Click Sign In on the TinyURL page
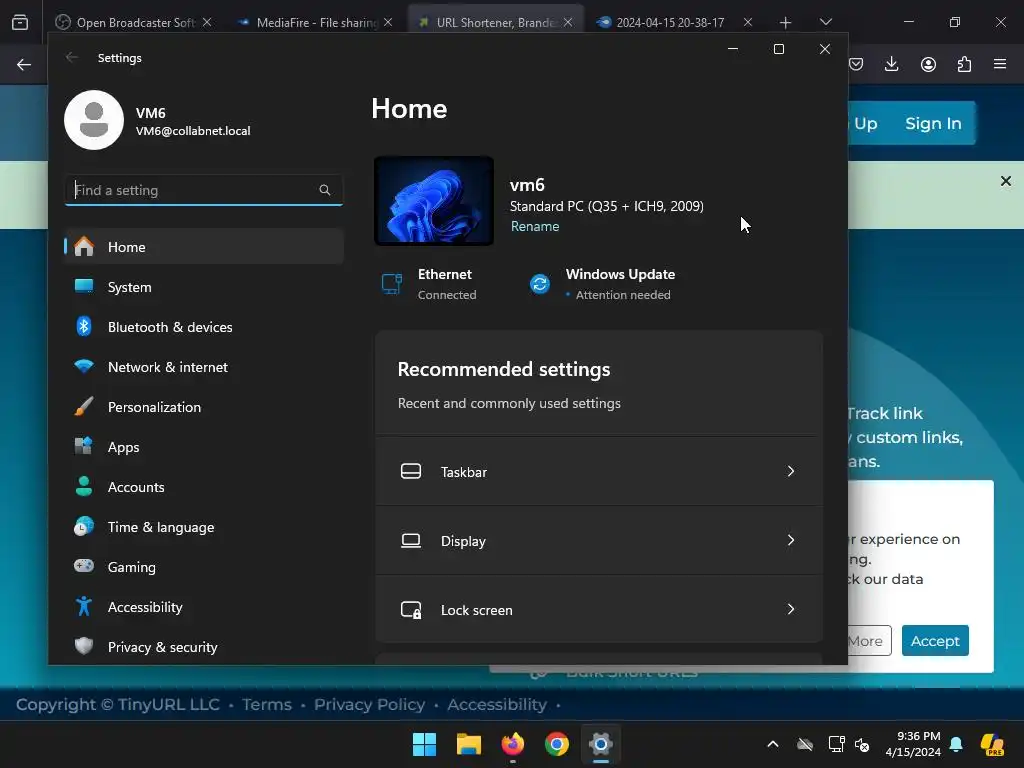Viewport: 1024px width, 768px height. click(x=933, y=123)
